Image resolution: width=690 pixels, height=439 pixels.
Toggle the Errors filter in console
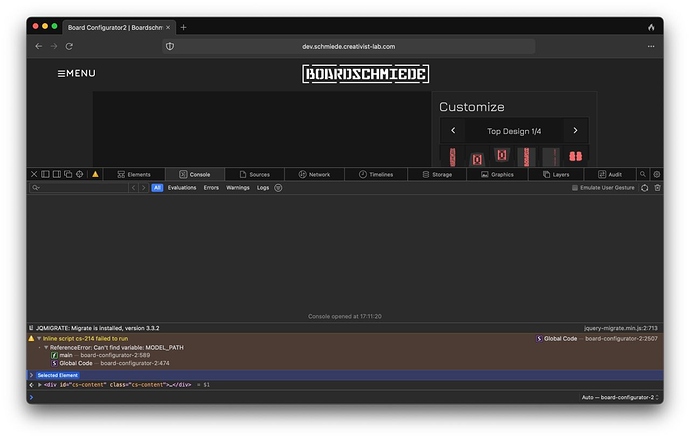tap(211, 188)
